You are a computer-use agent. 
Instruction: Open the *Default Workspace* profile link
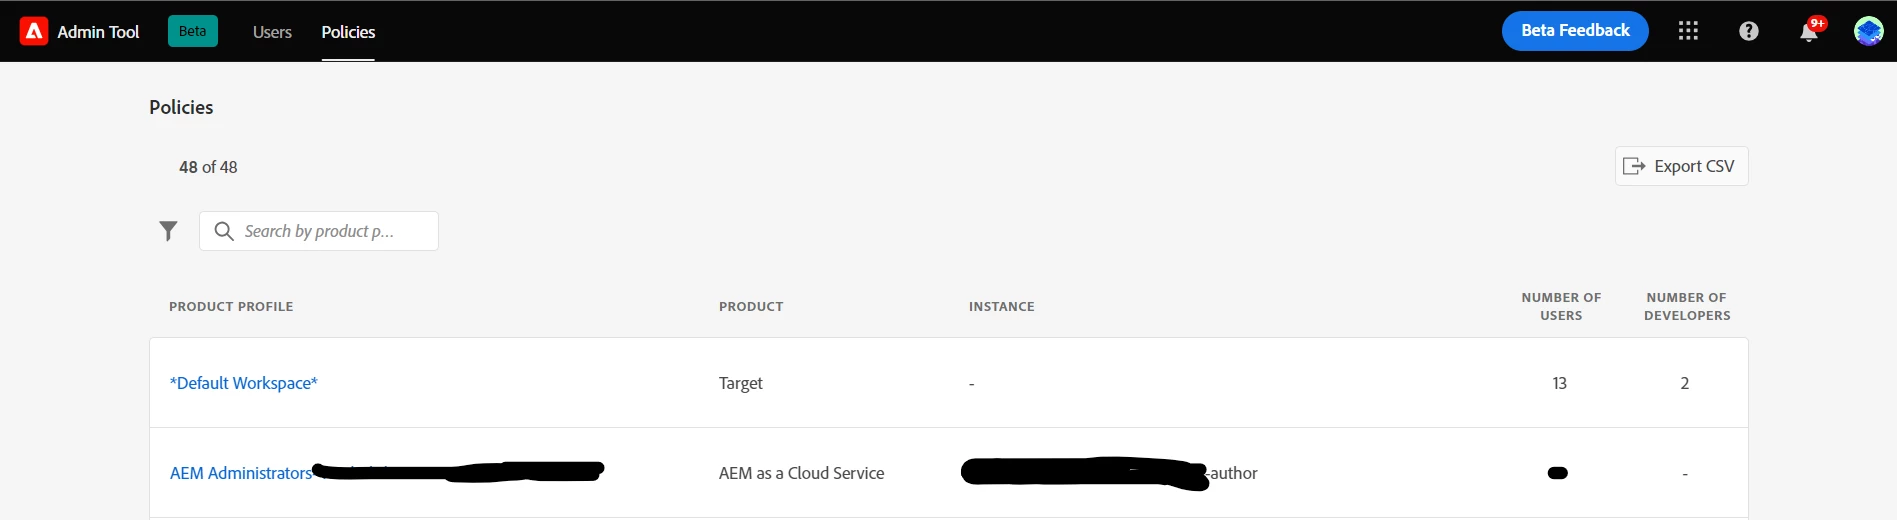pos(243,383)
